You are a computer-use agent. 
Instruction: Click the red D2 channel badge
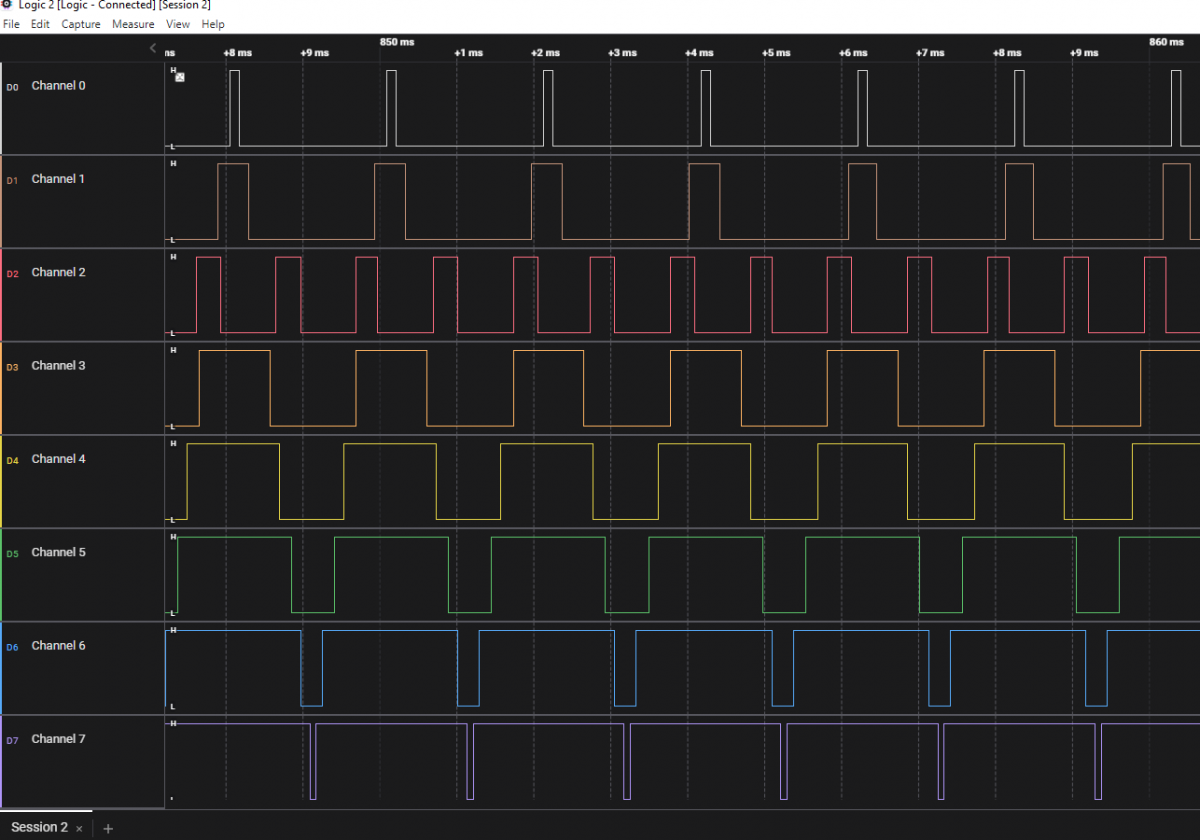13,274
